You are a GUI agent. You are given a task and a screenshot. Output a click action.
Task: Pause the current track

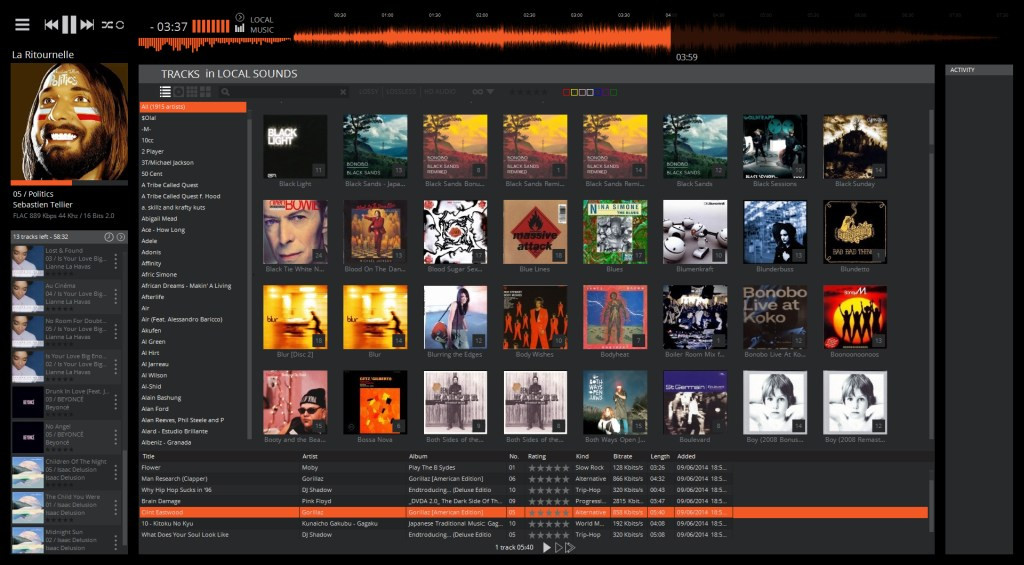(69, 25)
